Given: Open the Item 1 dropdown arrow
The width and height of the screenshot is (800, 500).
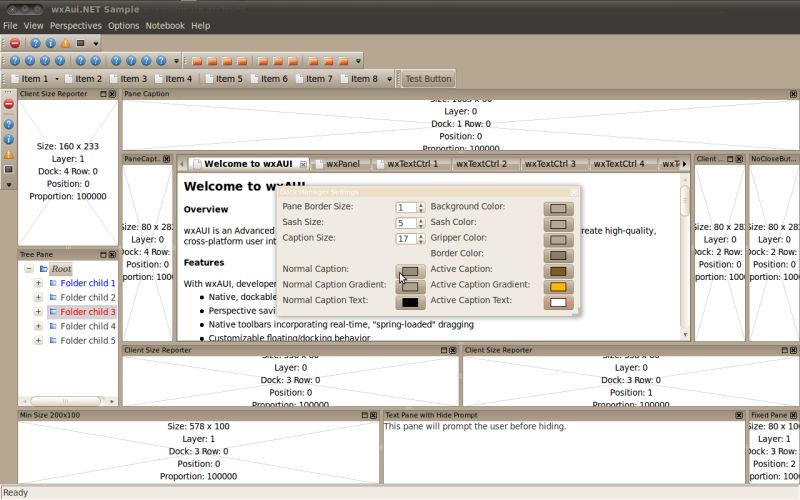Looking at the screenshot, I should click(57, 79).
